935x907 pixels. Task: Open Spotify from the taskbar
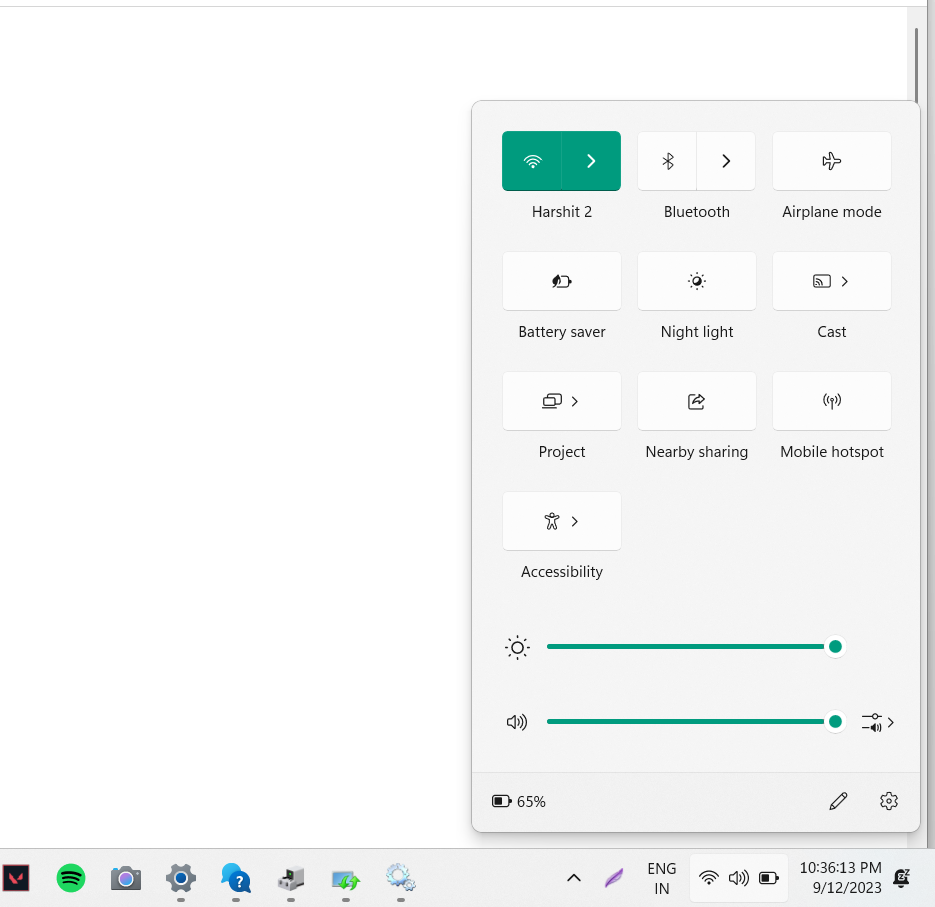[x=71, y=878]
